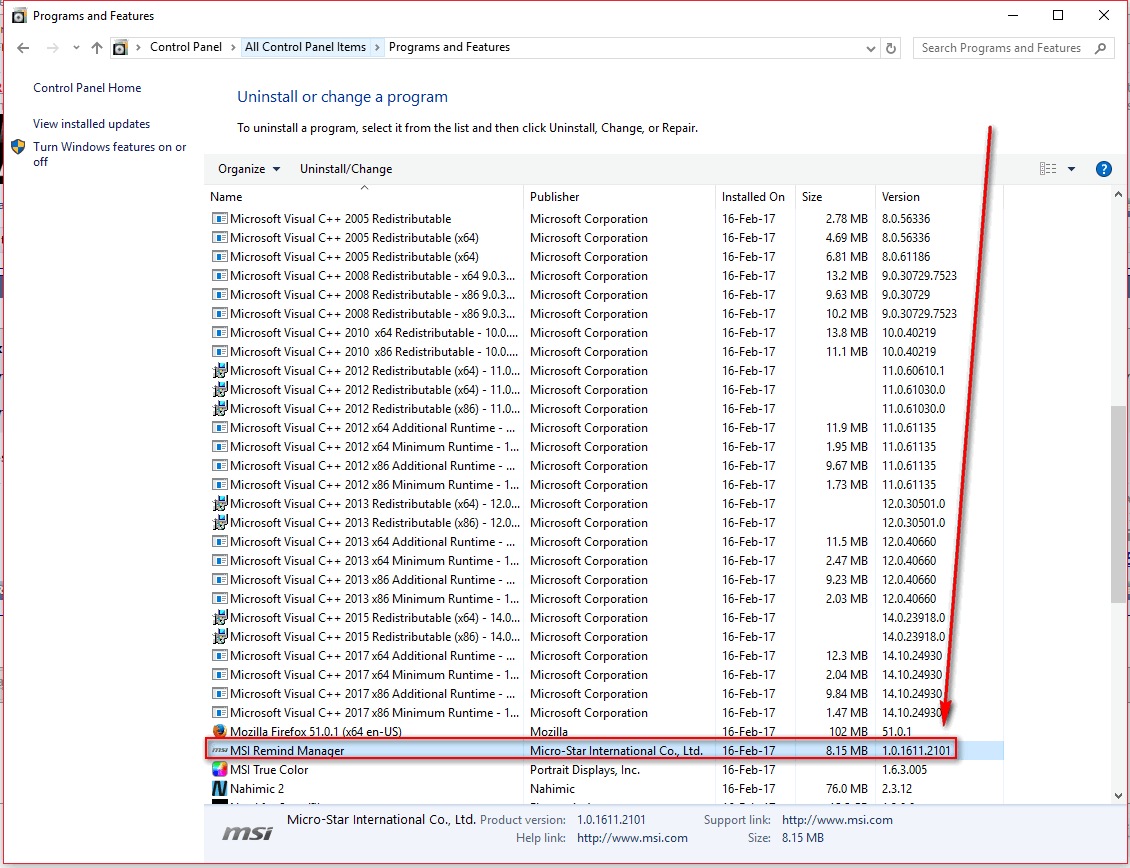Click version cell 8.0.61186
The height and width of the screenshot is (868, 1130).
(x=906, y=257)
